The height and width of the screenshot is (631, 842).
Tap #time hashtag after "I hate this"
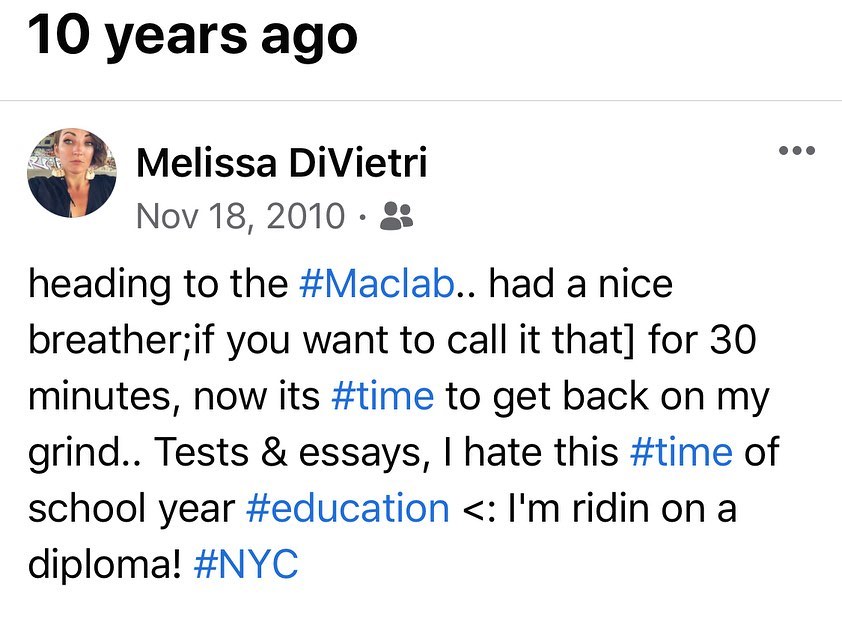tap(681, 453)
